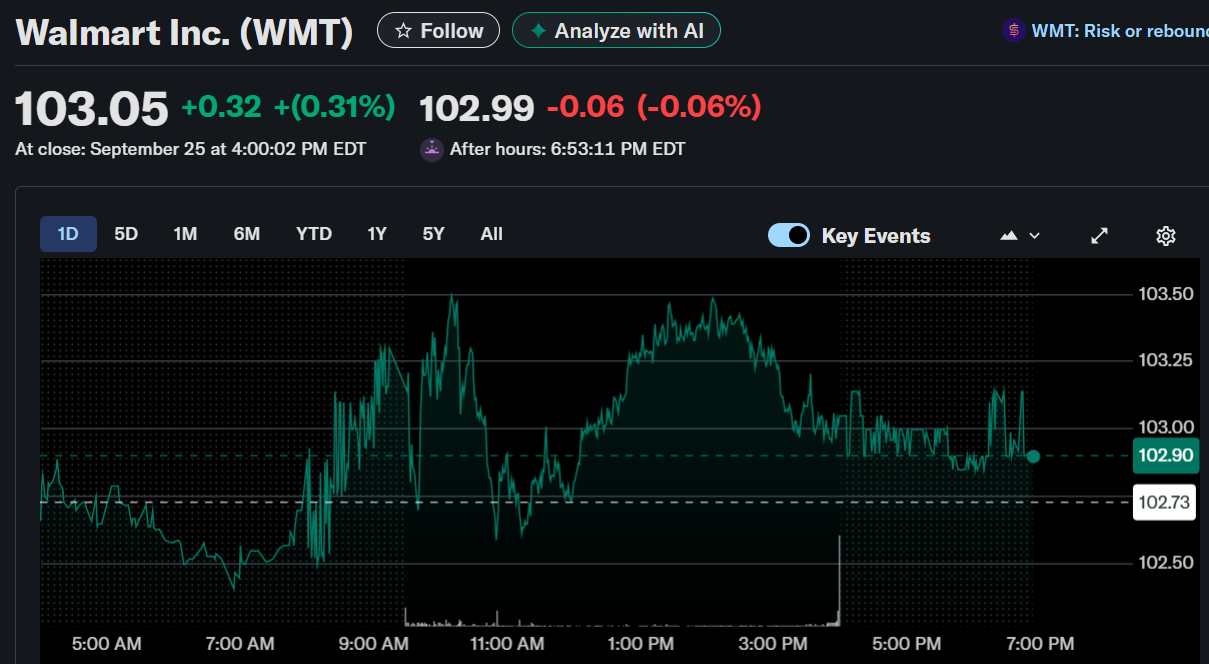Switch to the 1M range
Image resolution: width=1209 pixels, height=664 pixels.
tap(185, 234)
